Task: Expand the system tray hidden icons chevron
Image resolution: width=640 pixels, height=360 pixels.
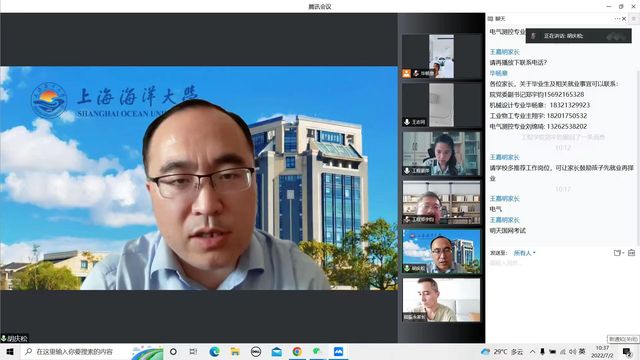Action: tap(532, 351)
